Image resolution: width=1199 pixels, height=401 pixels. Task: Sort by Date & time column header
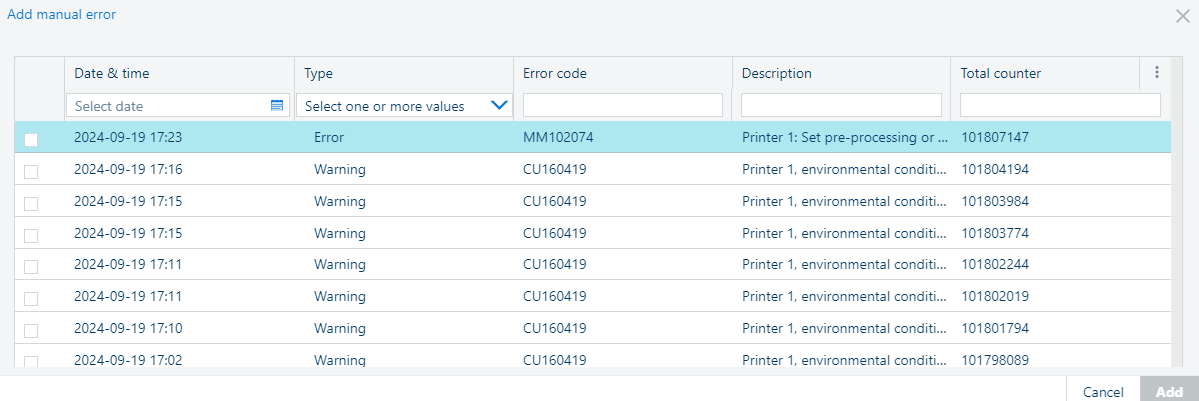(x=112, y=73)
